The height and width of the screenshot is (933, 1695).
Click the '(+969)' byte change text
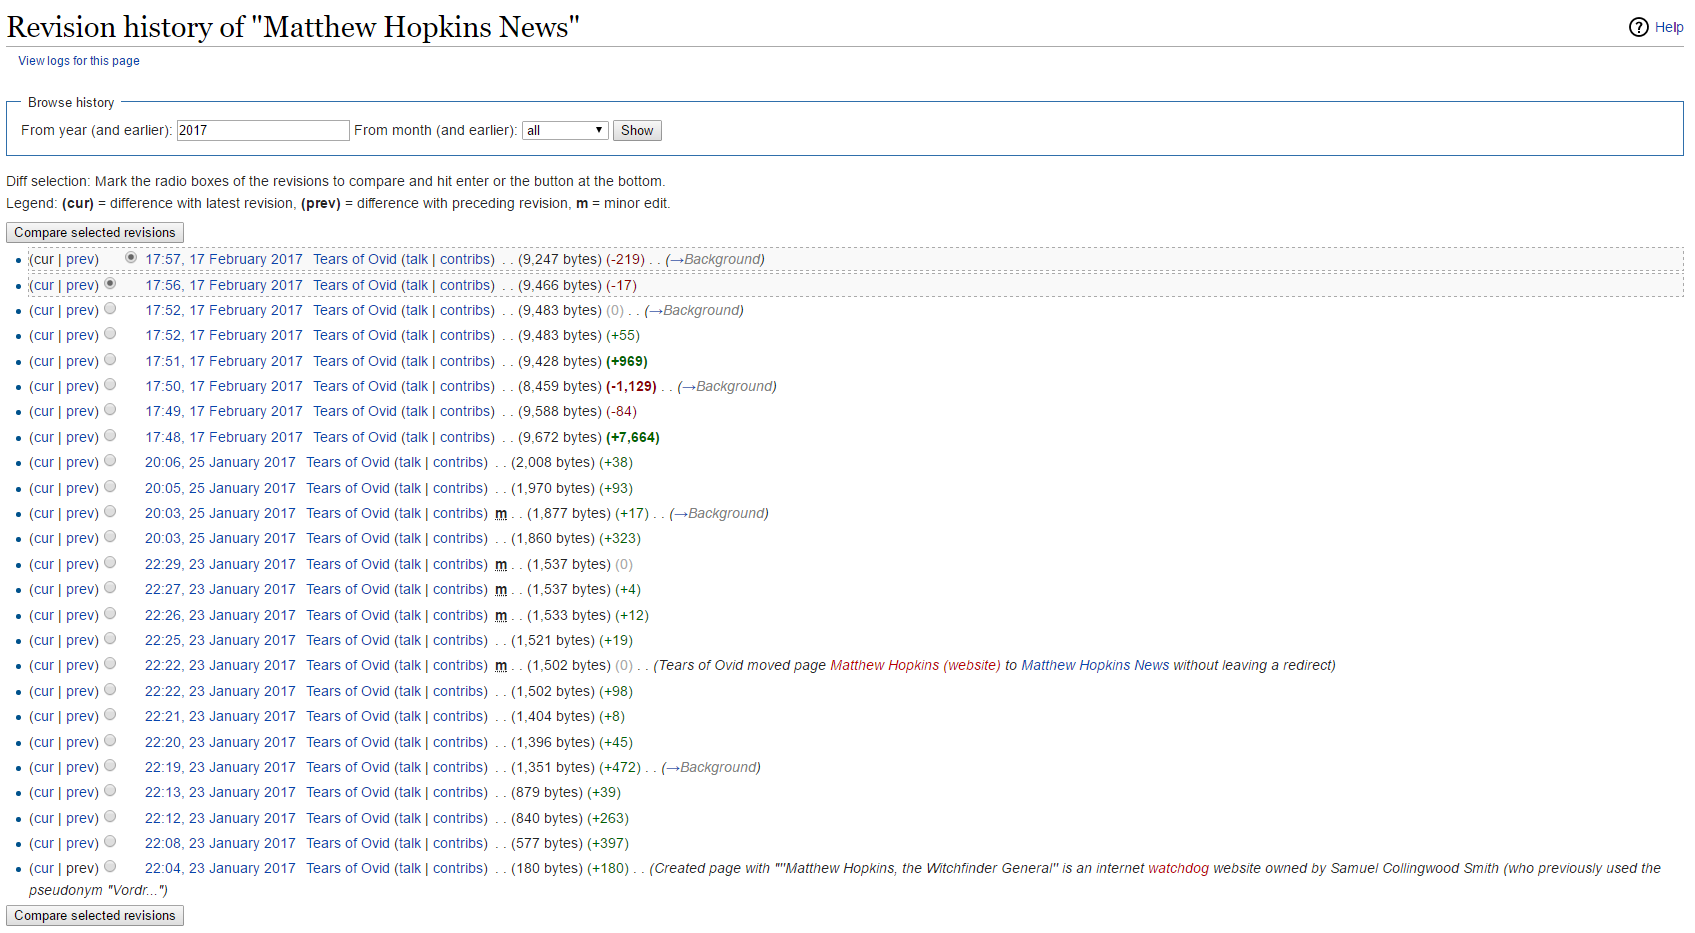tap(627, 361)
